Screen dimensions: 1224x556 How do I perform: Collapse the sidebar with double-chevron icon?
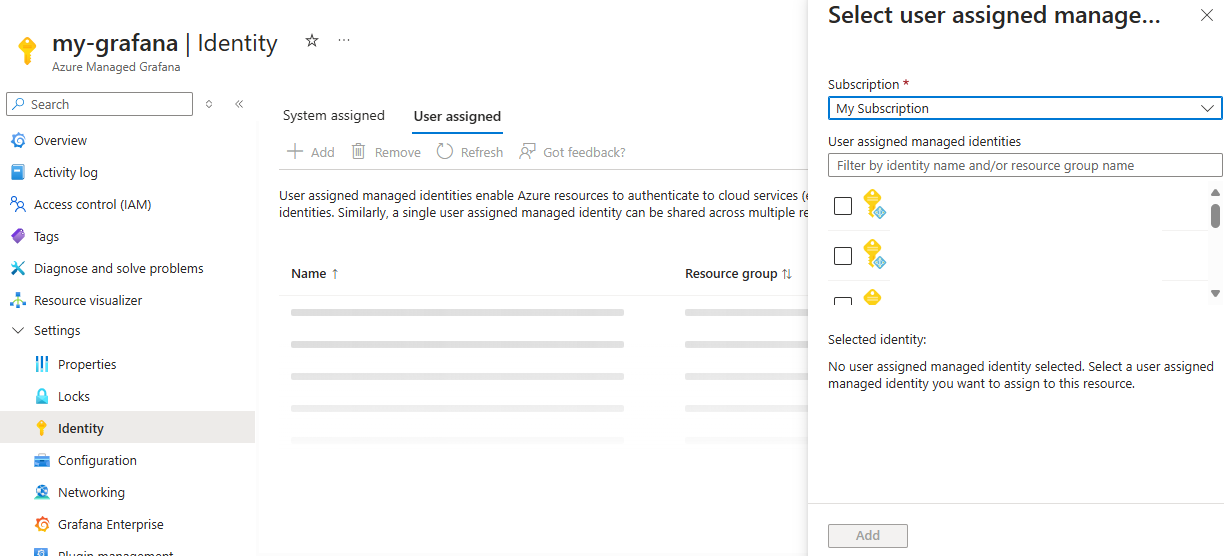[240, 104]
